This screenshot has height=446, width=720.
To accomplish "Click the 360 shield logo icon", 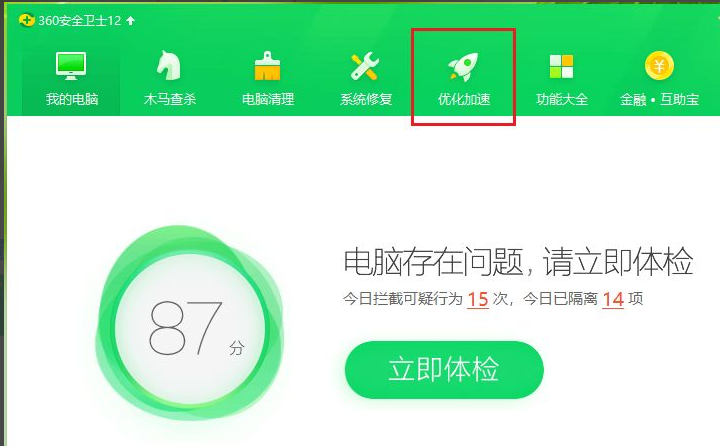I will tap(26, 20).
